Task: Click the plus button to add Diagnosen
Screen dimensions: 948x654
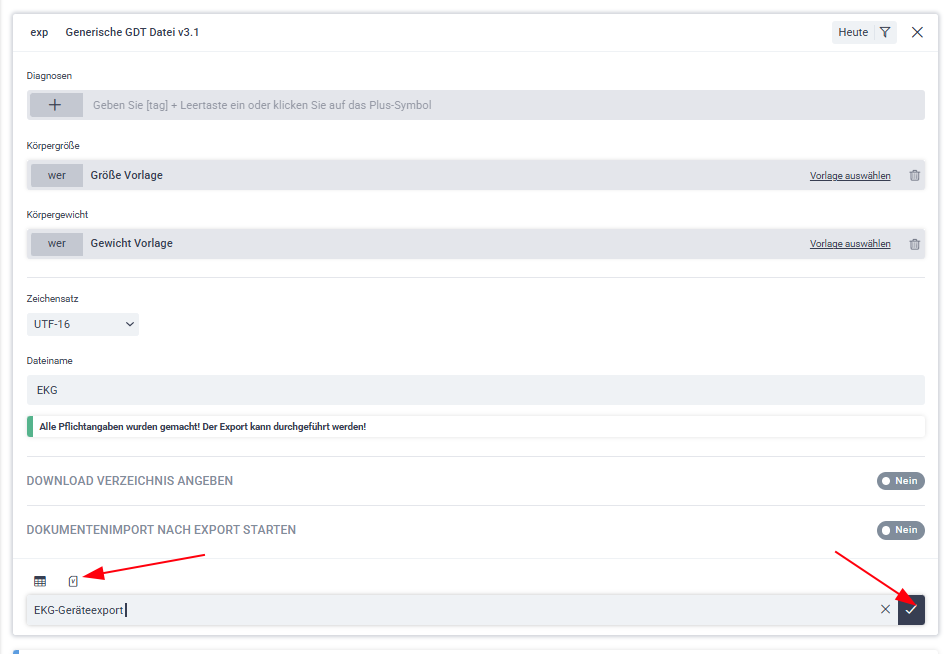Action: coord(56,105)
